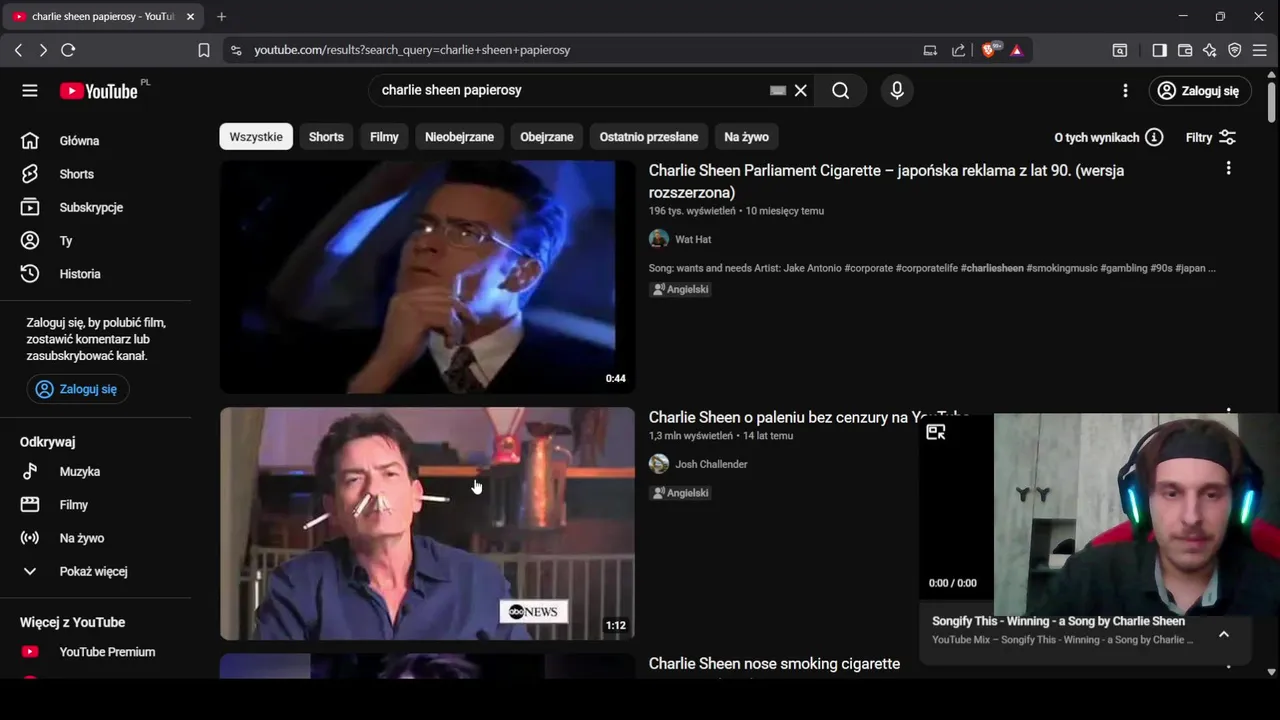Image resolution: width=1280 pixels, height=720 pixels.
Task: Click the O tych wynikach label
Action: coord(1096,137)
